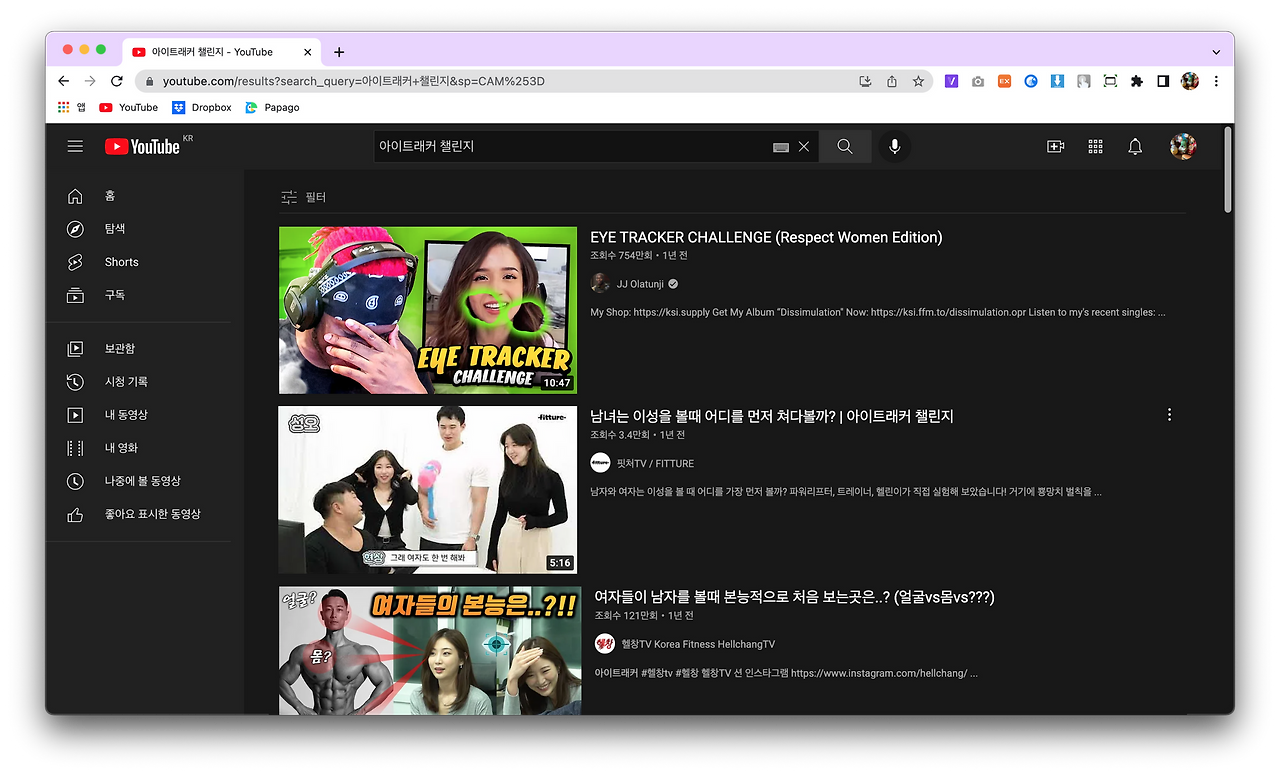View site information via the lock icon
Screen dimensions: 1280x776
tap(150, 81)
